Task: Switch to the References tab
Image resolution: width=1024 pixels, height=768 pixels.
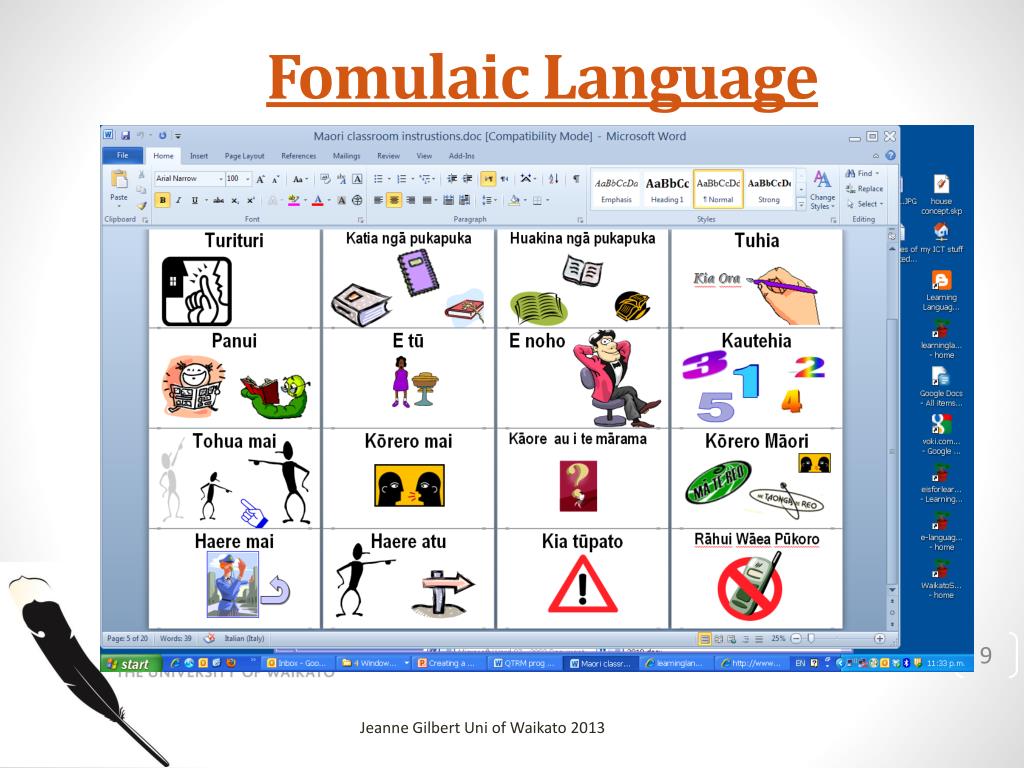Action: [x=298, y=156]
